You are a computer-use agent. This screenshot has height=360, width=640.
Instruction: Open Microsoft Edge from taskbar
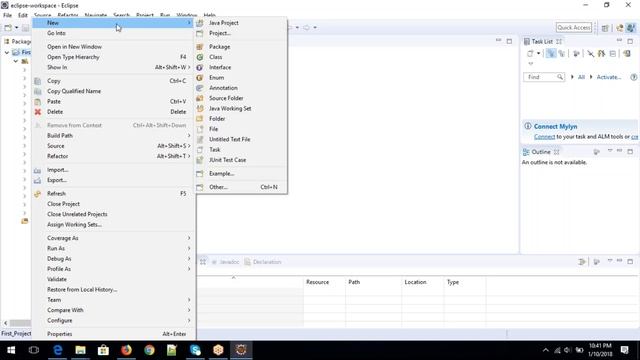(x=58, y=350)
